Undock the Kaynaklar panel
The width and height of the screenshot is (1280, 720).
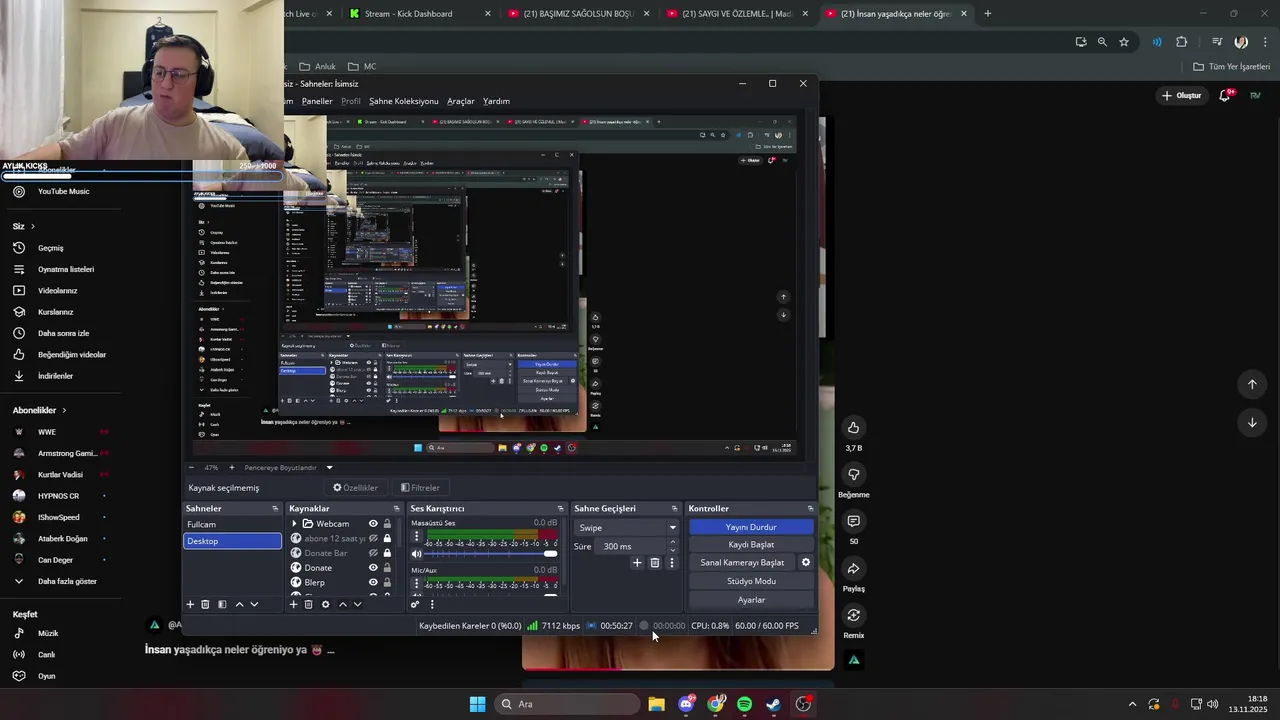click(x=396, y=509)
